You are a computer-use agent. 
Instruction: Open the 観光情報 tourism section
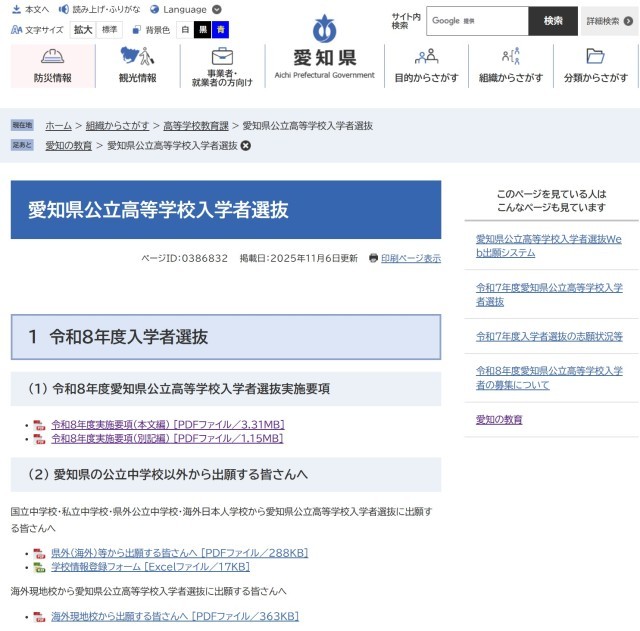137,66
